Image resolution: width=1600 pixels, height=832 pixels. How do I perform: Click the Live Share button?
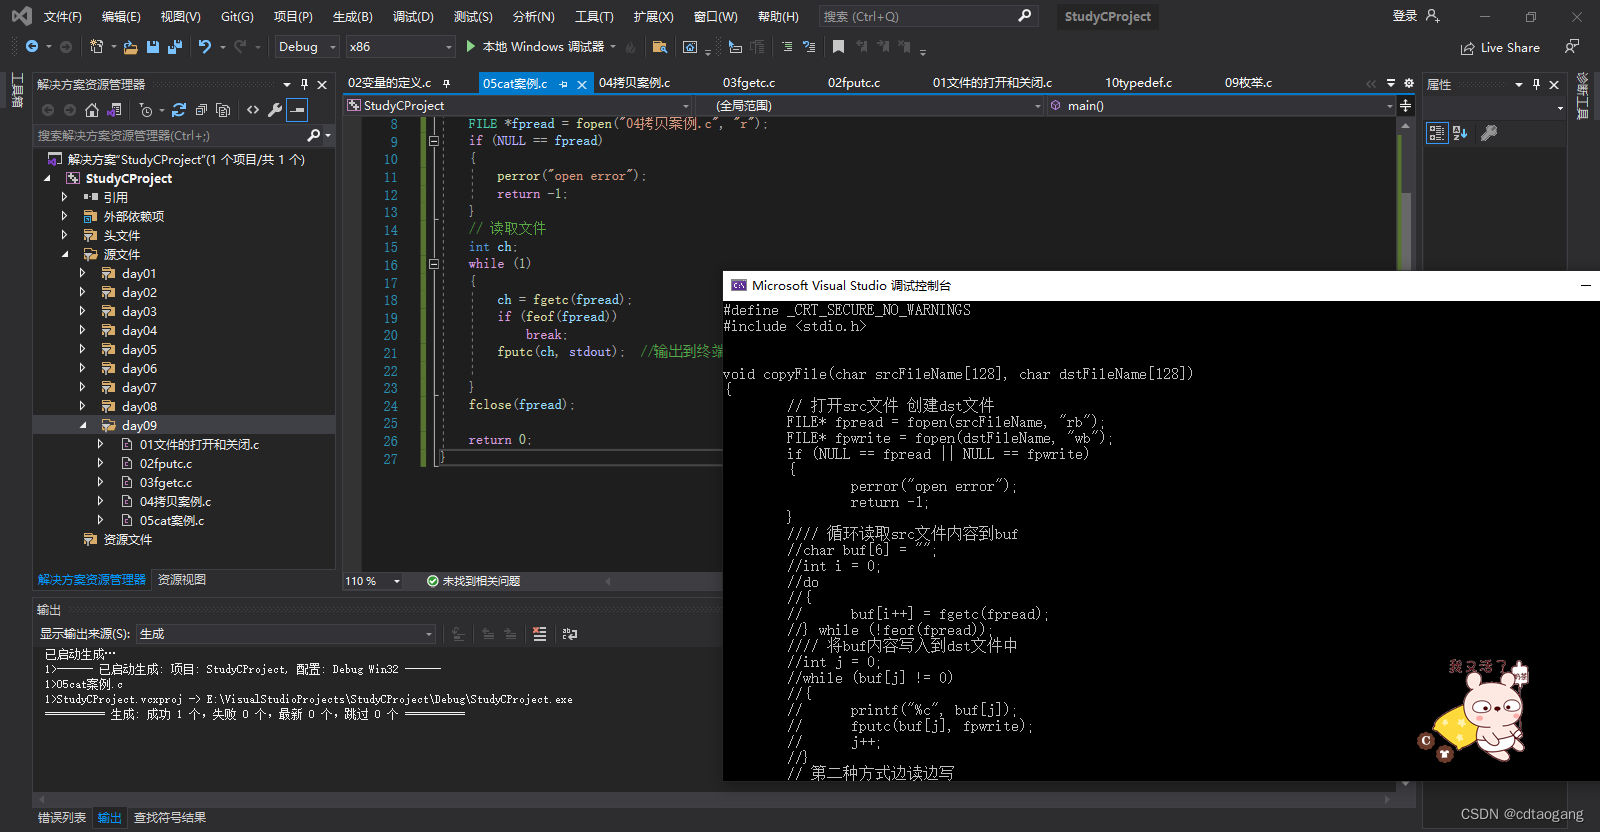tap(1500, 48)
